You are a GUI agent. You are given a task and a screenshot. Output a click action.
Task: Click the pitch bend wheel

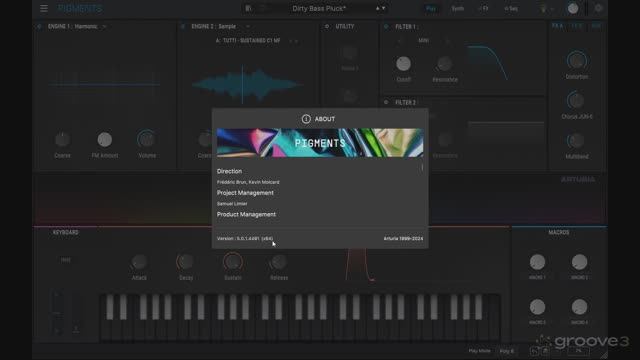57,313
